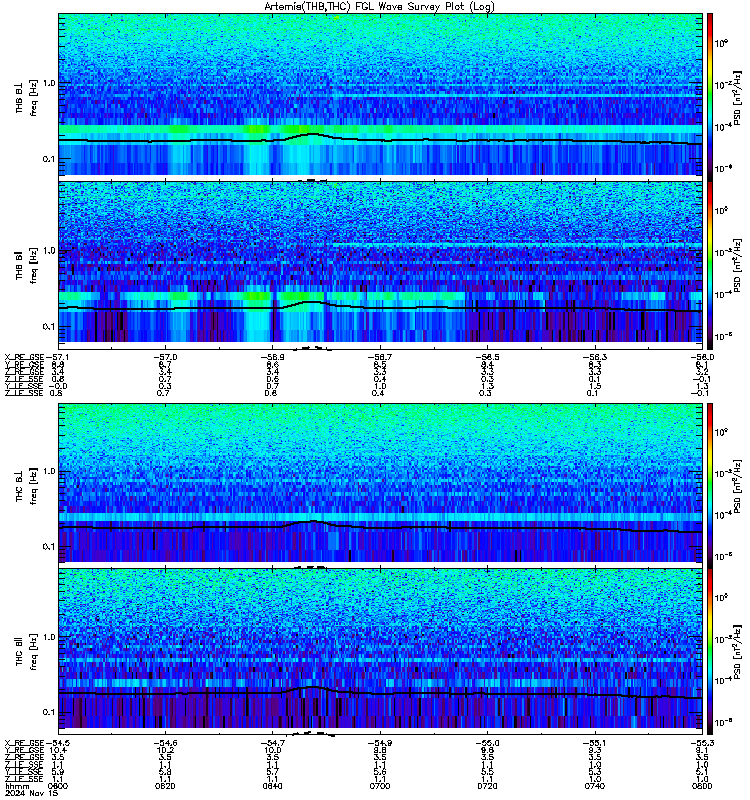Click the THB X_RE_GSE value -57.1

tap(57, 357)
